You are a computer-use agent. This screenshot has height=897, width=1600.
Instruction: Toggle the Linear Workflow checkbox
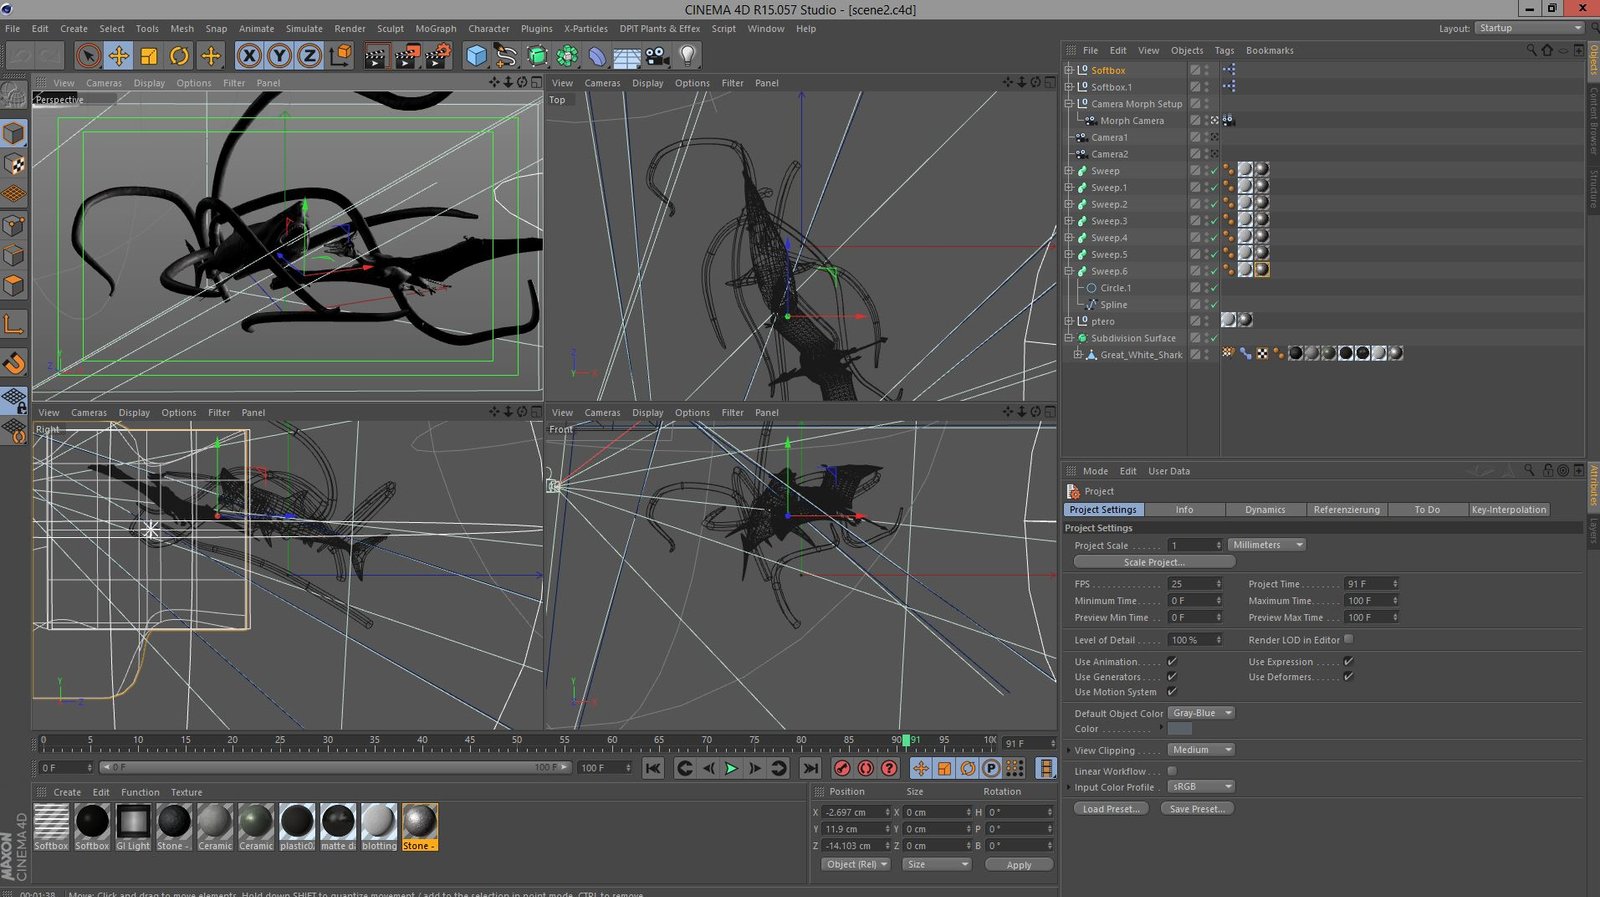pyautogui.click(x=1172, y=771)
